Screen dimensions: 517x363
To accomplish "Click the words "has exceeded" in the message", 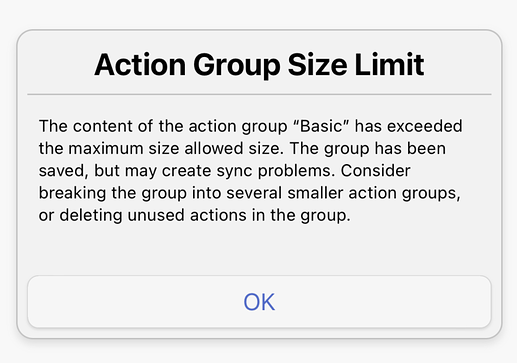I will [x=408, y=126].
